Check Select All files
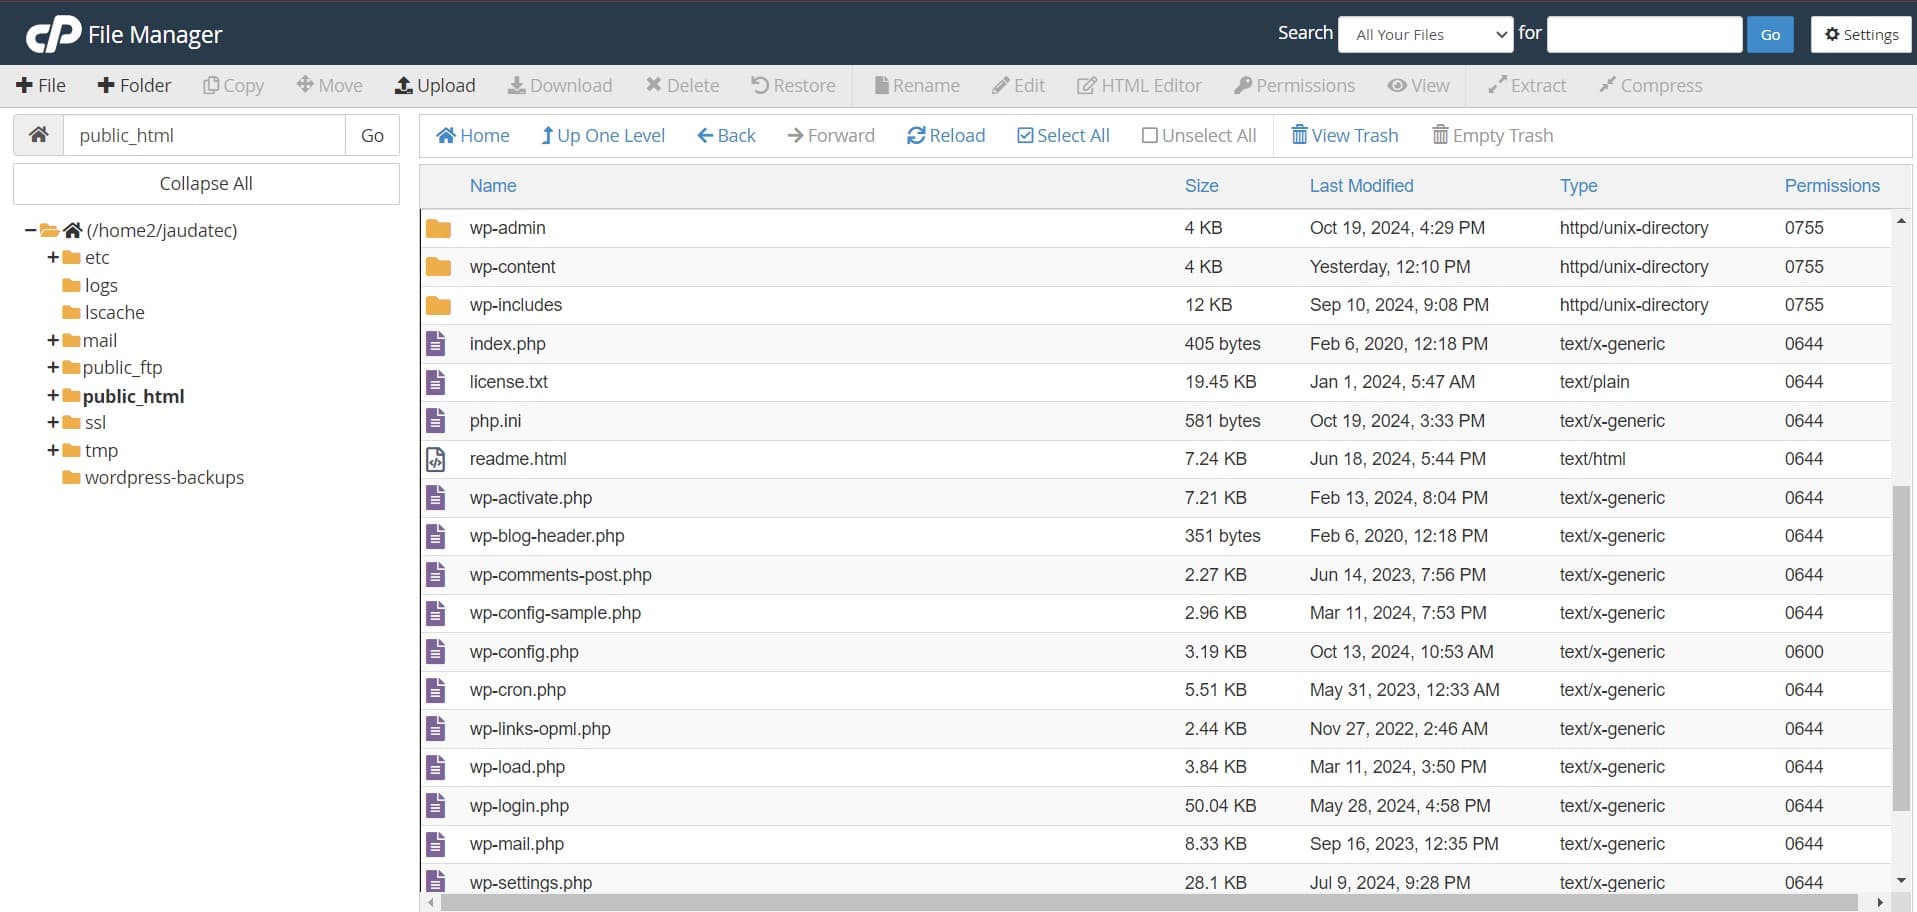 (x=1063, y=135)
